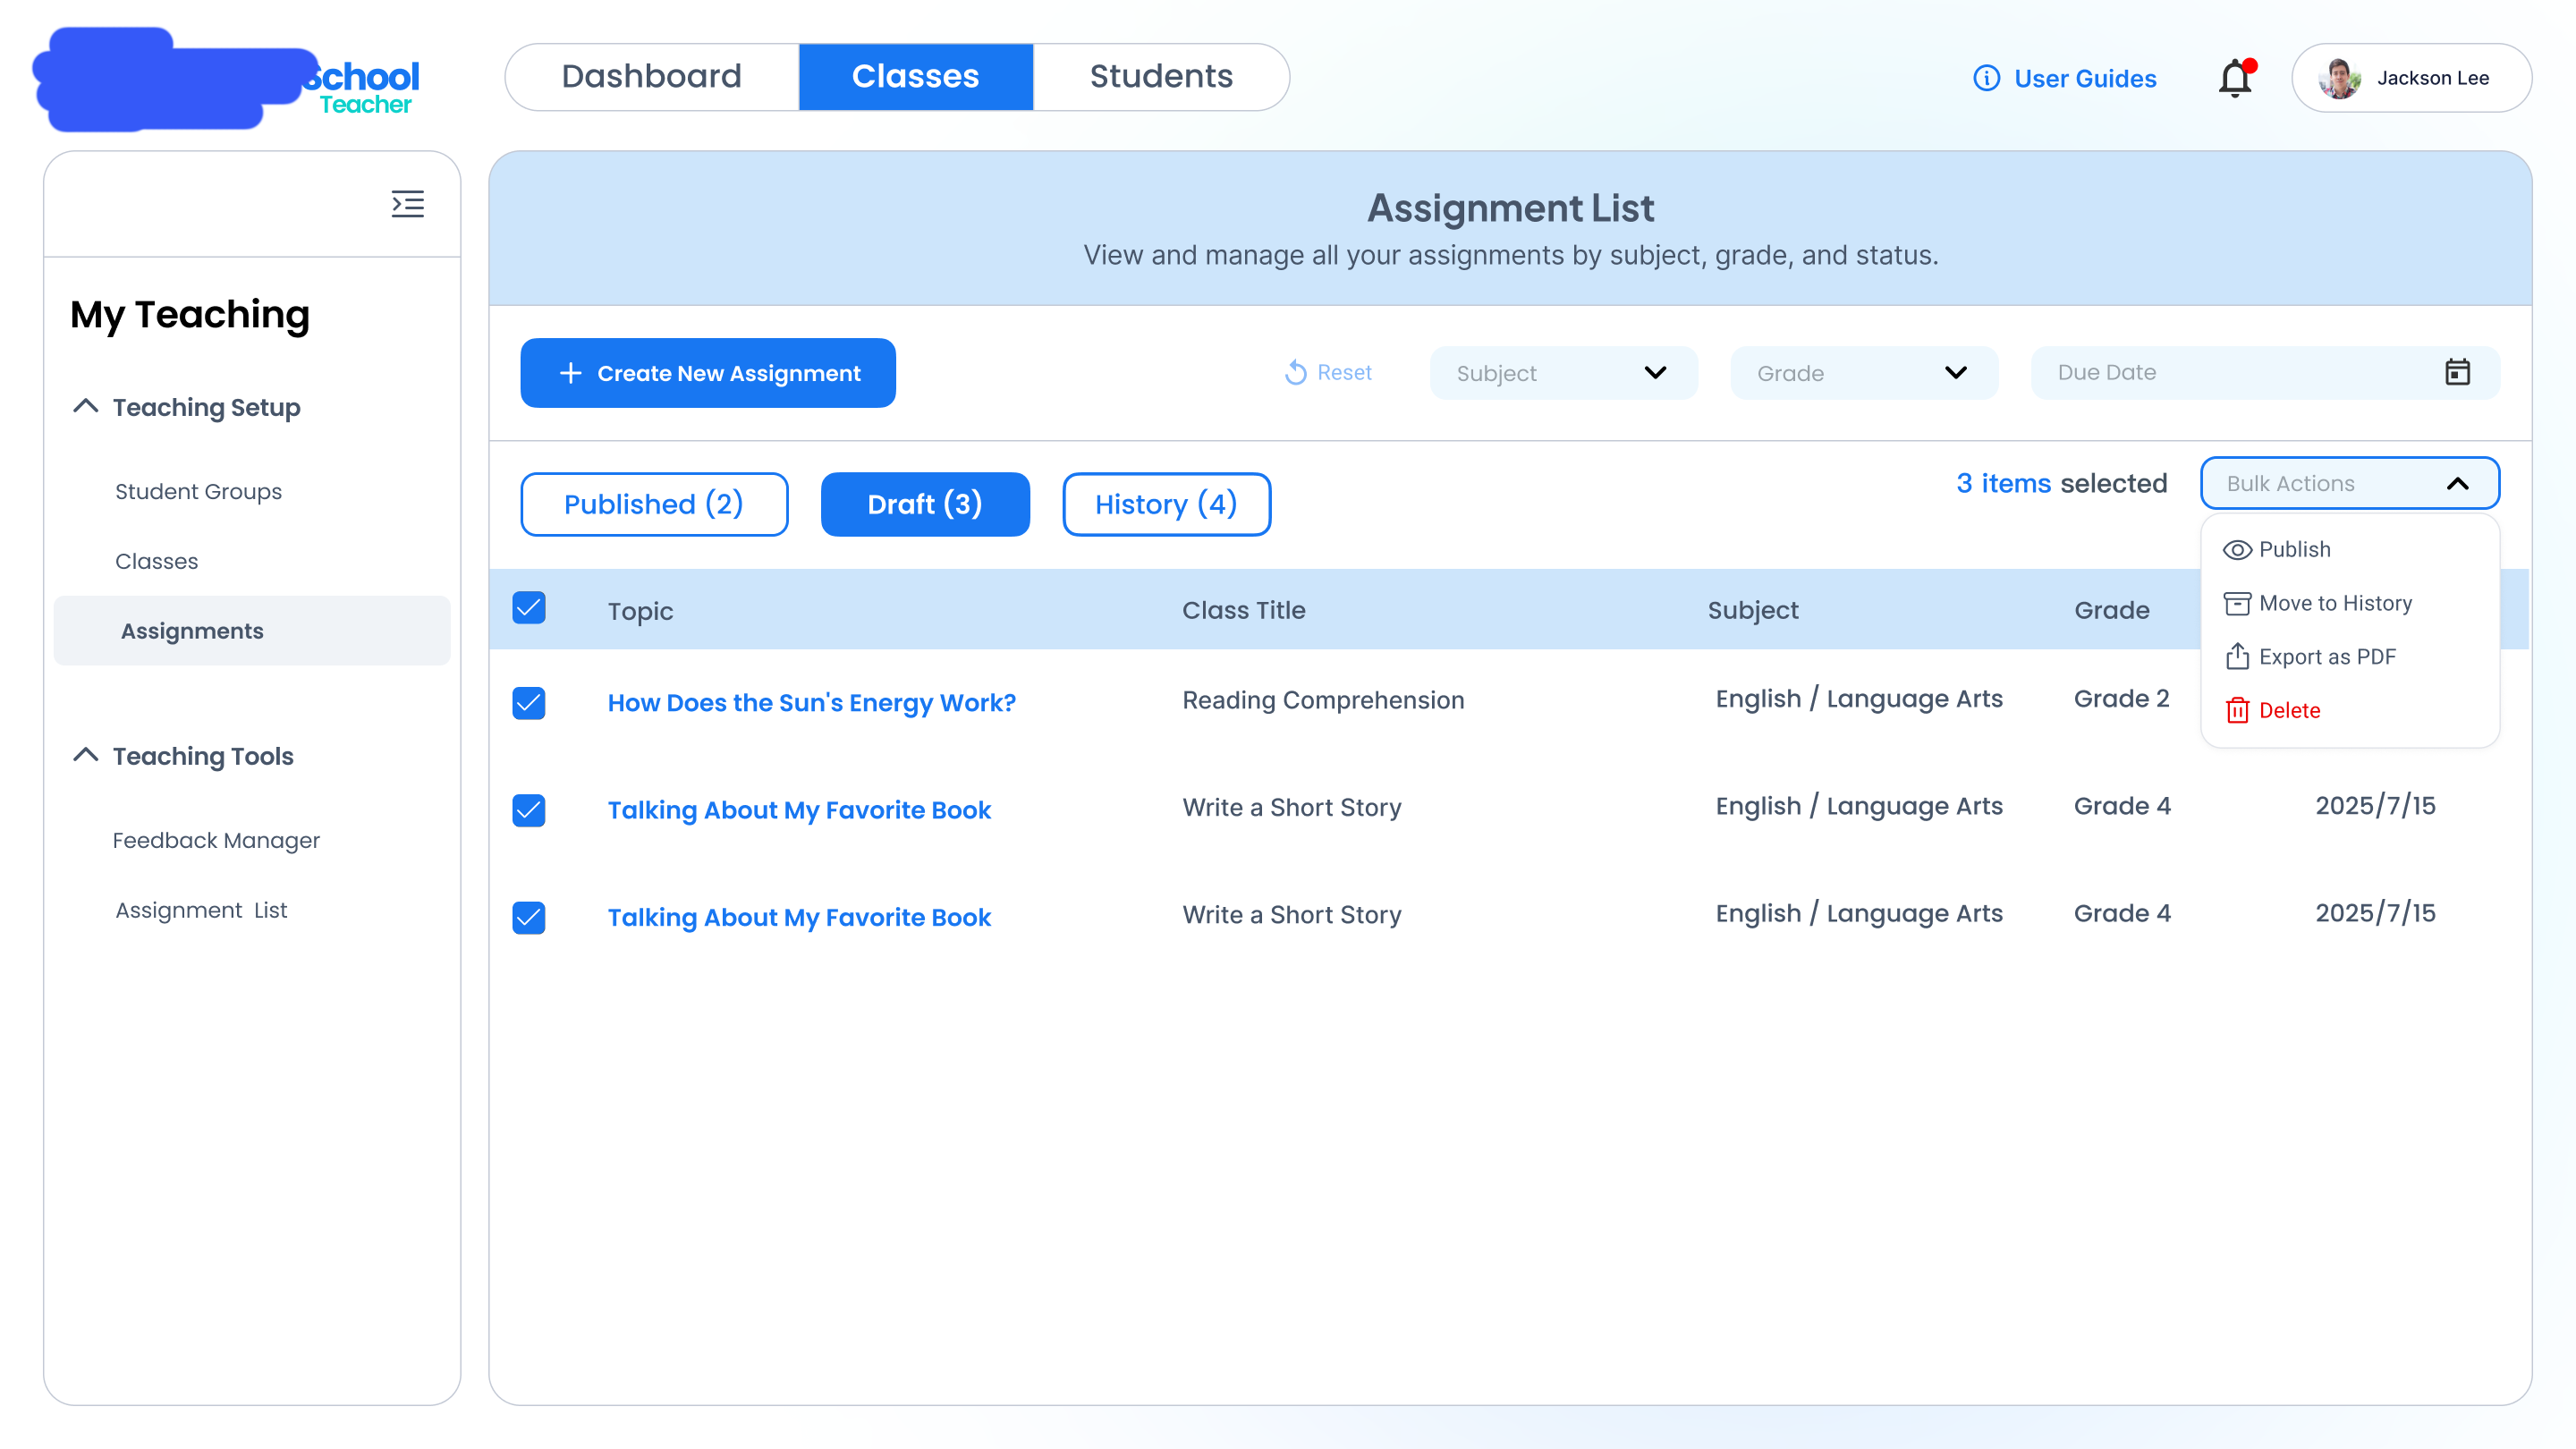The image size is (2576, 1449).
Task: Choose Delete from Bulk Actions
Action: click(2350, 710)
